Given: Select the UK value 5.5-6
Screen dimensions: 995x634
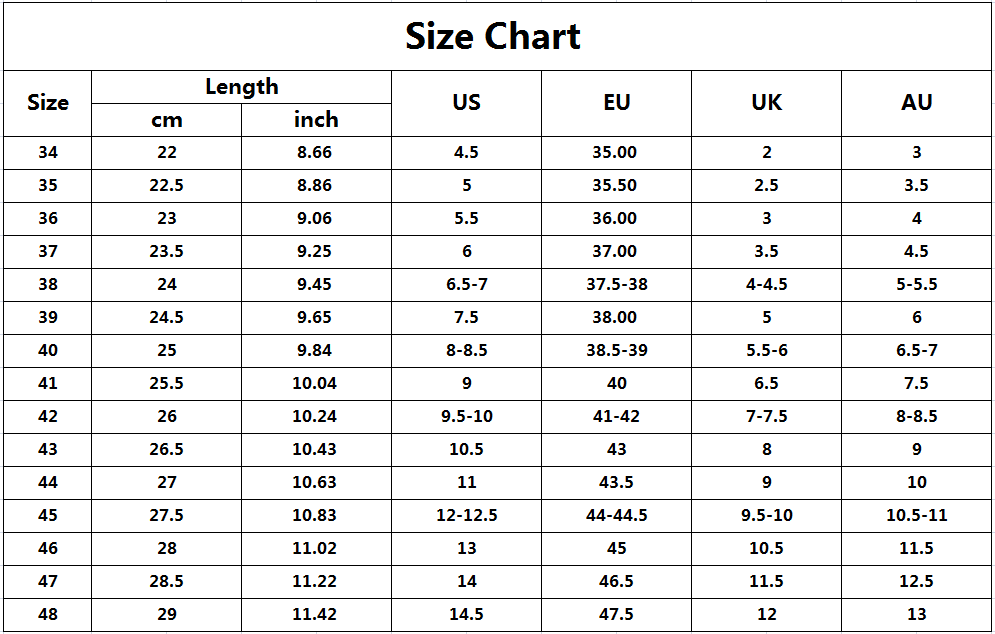Looking at the screenshot, I should [x=766, y=350].
